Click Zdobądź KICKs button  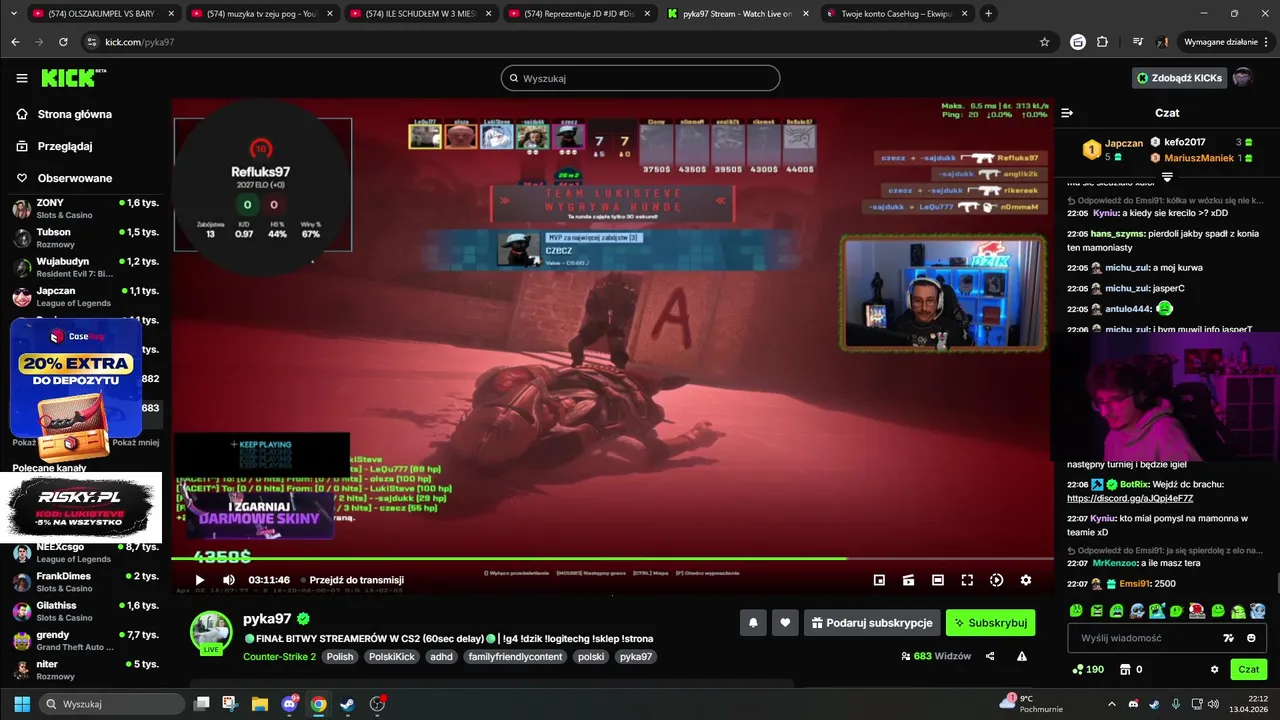[1179, 78]
